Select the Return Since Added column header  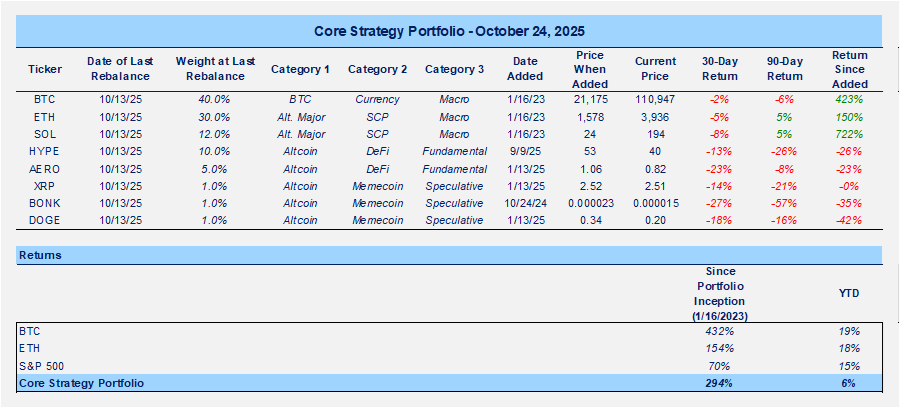tap(850, 69)
